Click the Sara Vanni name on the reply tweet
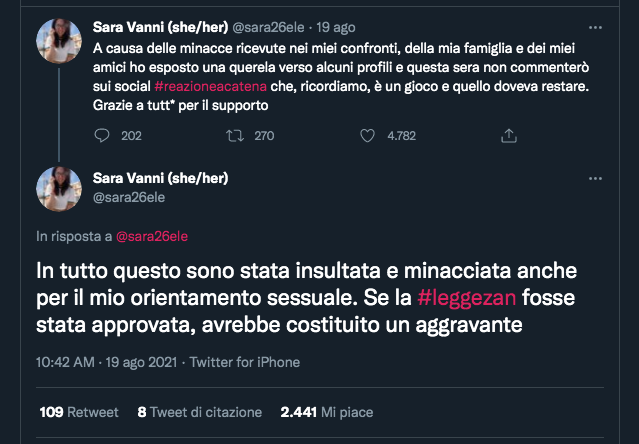This screenshot has width=639, height=444. [x=160, y=178]
